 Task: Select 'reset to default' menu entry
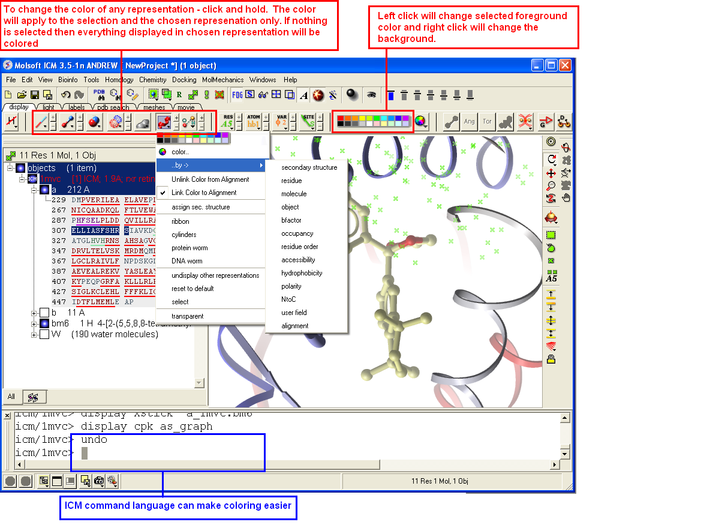(193, 289)
